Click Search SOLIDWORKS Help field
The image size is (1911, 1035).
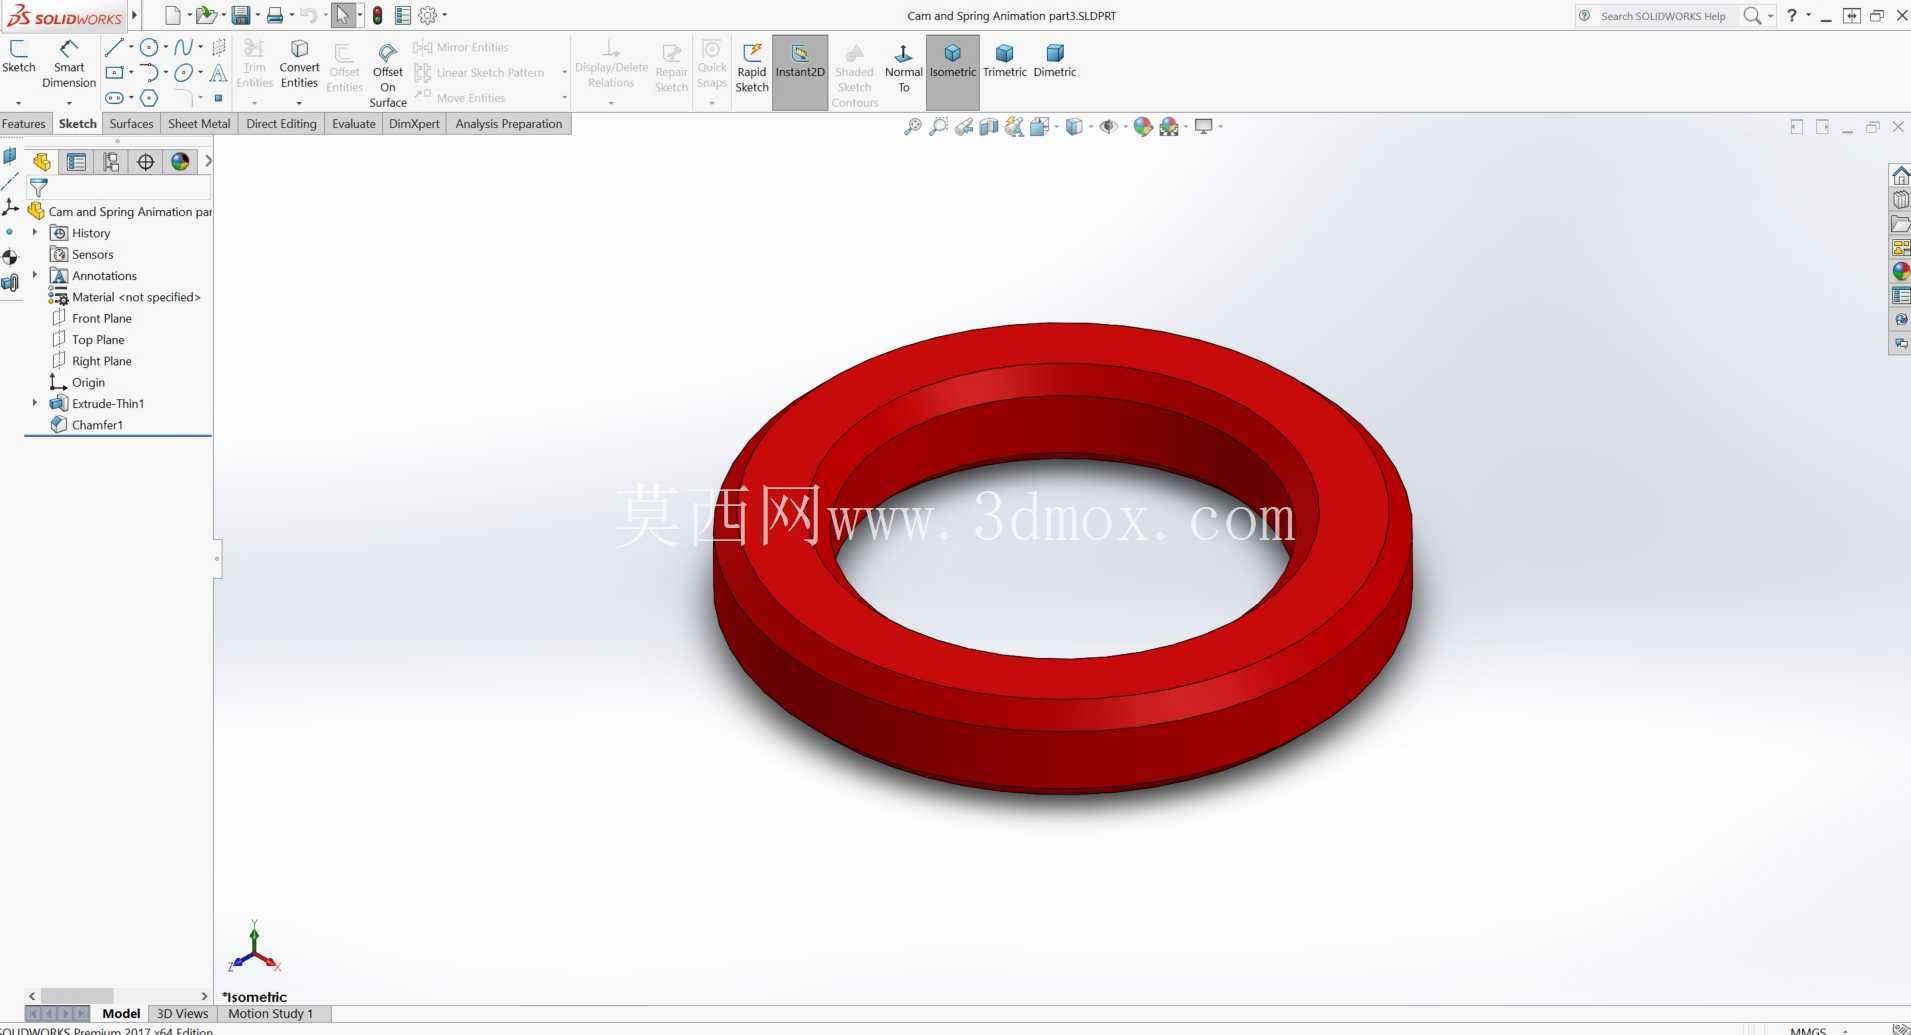(x=1665, y=16)
